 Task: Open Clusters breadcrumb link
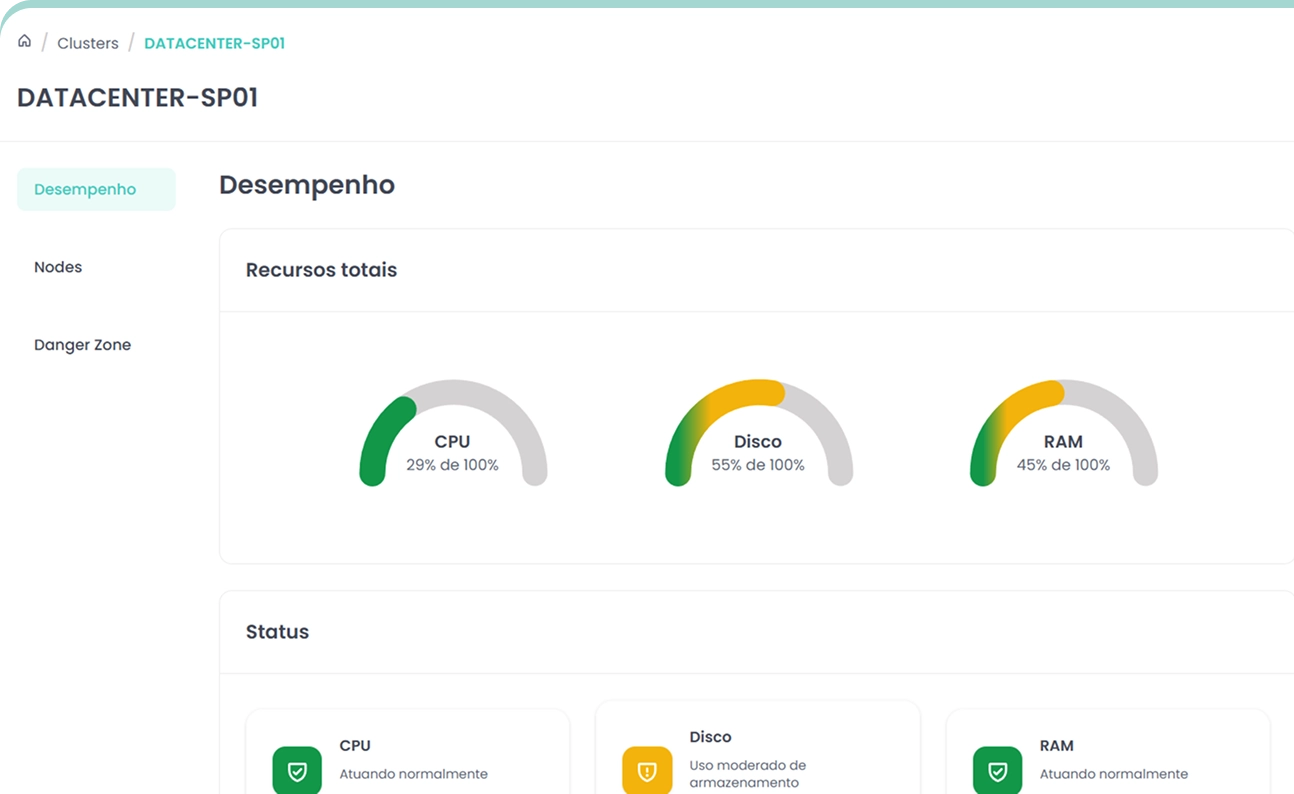click(x=88, y=43)
